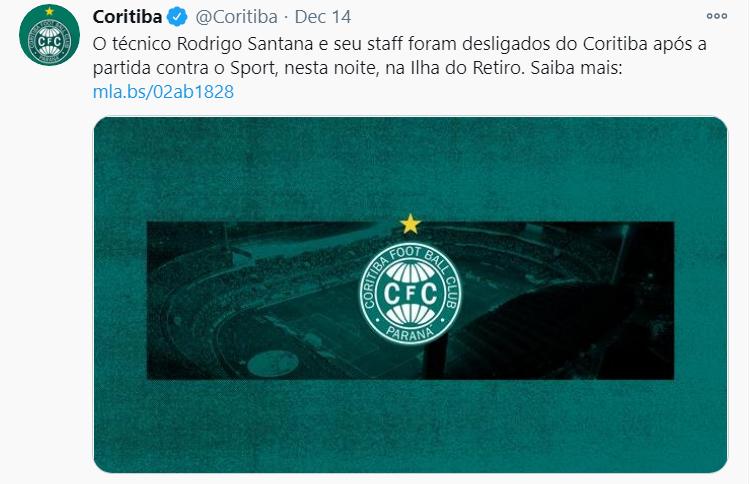Open the Coritiba display name link
Viewport: 751px width, 484px height.
[x=127, y=17]
